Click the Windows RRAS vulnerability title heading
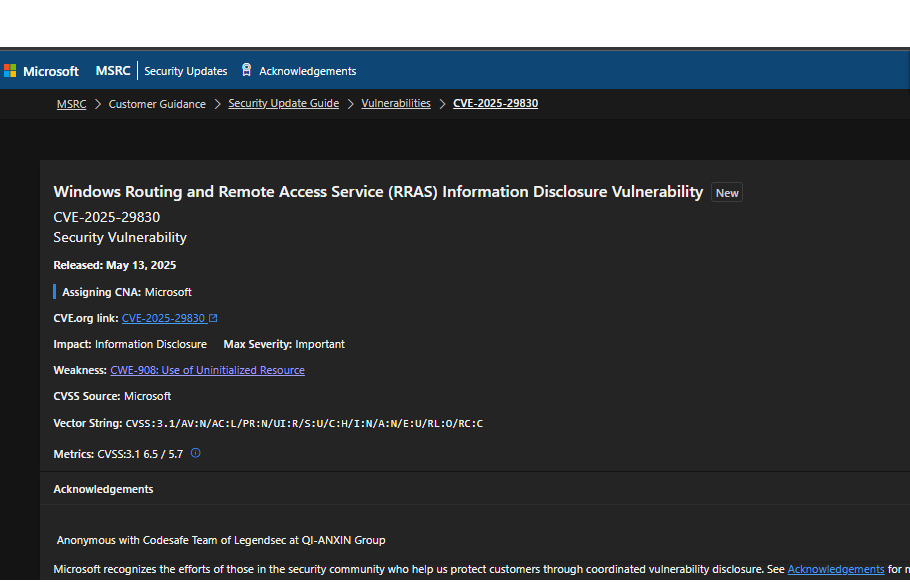 (x=378, y=192)
